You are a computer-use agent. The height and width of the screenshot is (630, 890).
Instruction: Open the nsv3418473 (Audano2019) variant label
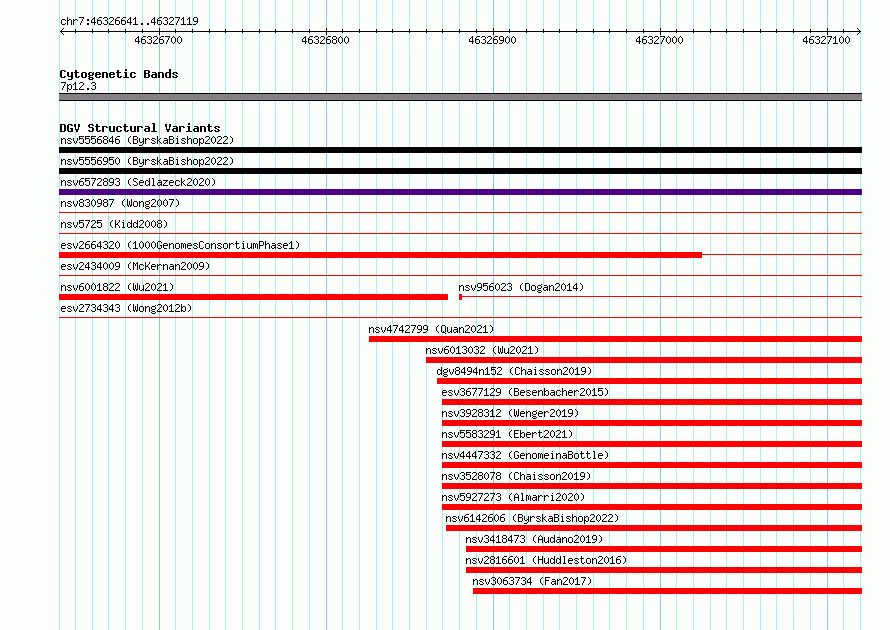534,539
